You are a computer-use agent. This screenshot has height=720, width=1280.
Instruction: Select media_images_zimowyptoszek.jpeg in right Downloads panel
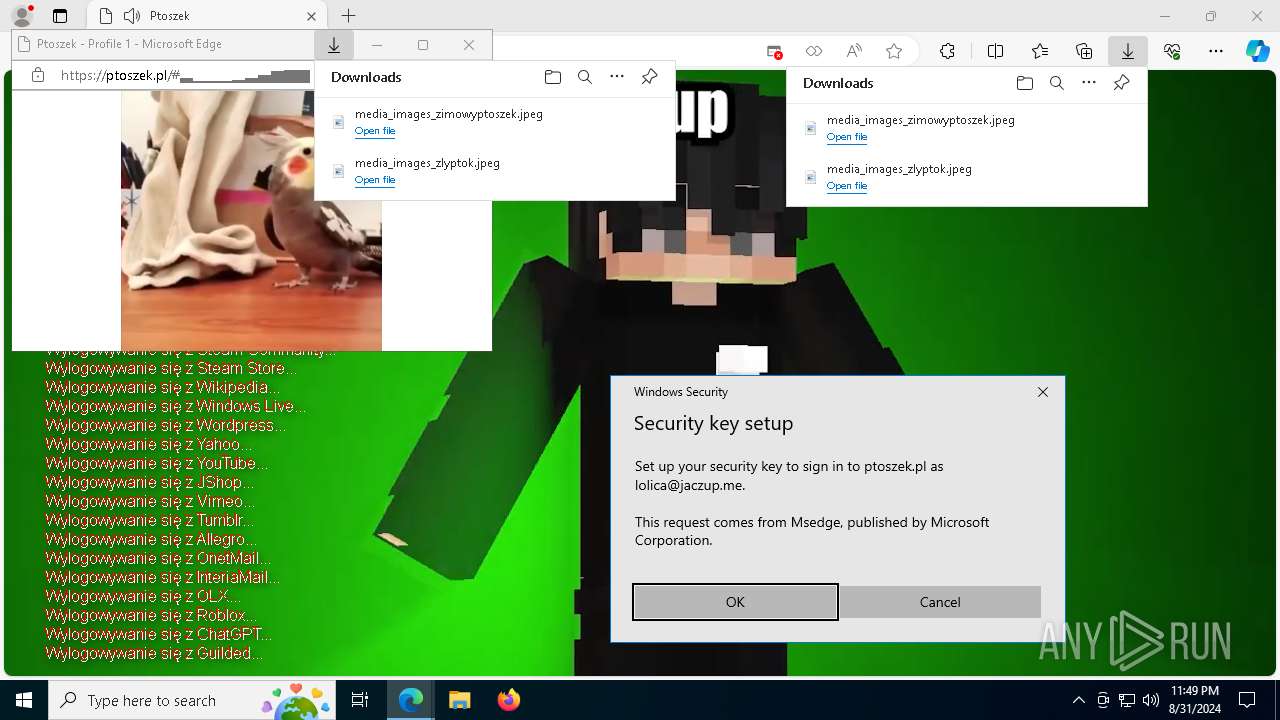(921, 120)
